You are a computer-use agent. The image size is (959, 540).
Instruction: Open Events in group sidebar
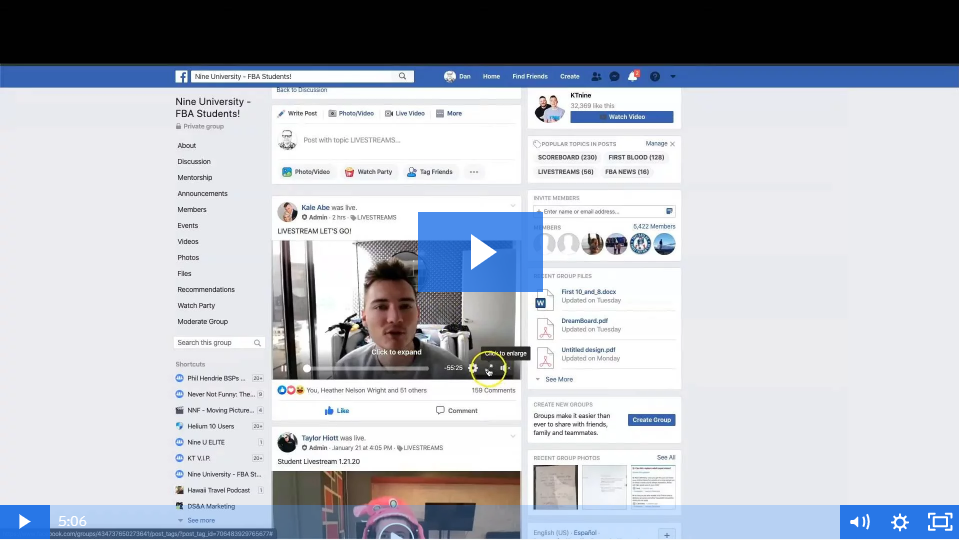click(188, 226)
